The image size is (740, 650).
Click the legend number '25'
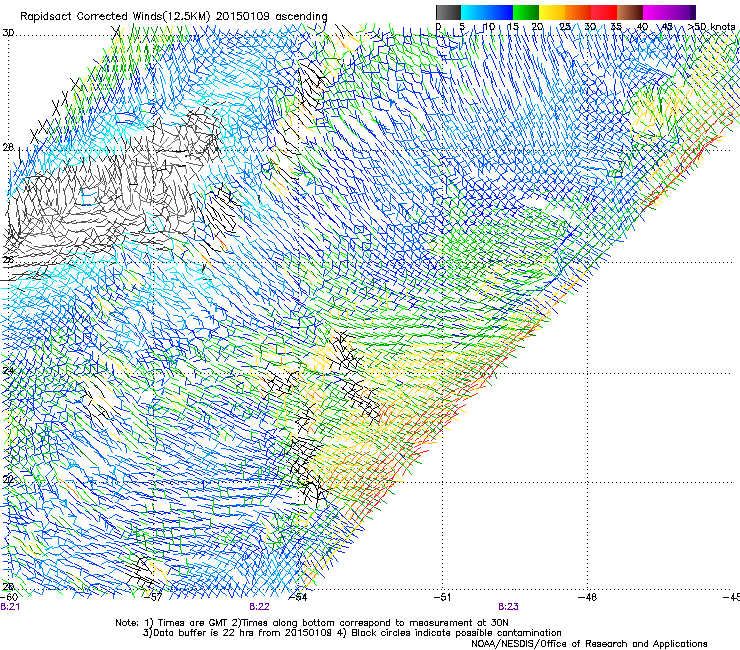[x=565, y=26]
